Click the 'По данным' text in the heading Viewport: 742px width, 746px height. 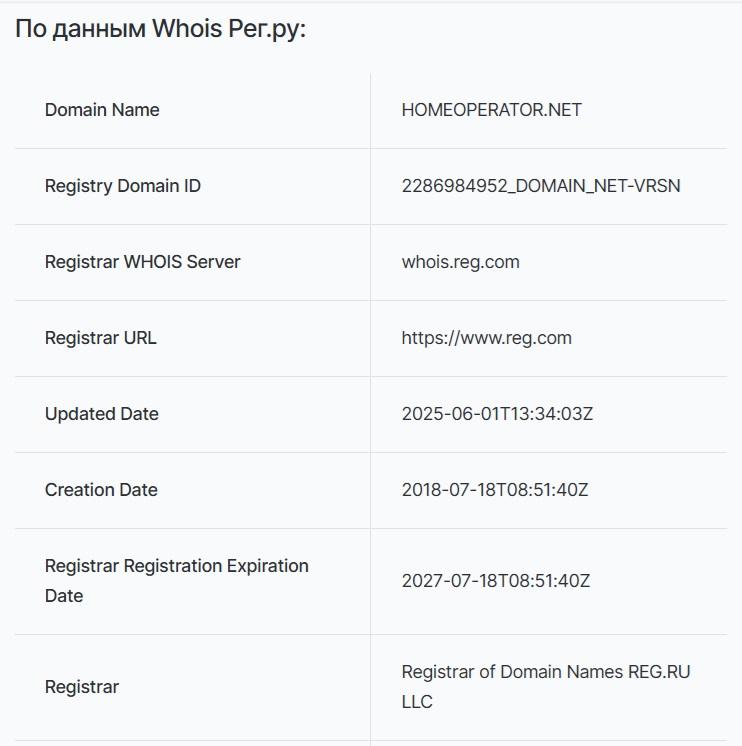pos(79,30)
